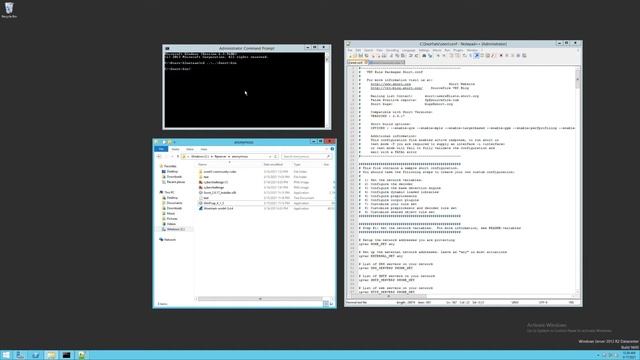
Task: Click the Up arrow in File Explorer
Action: tap(178, 156)
